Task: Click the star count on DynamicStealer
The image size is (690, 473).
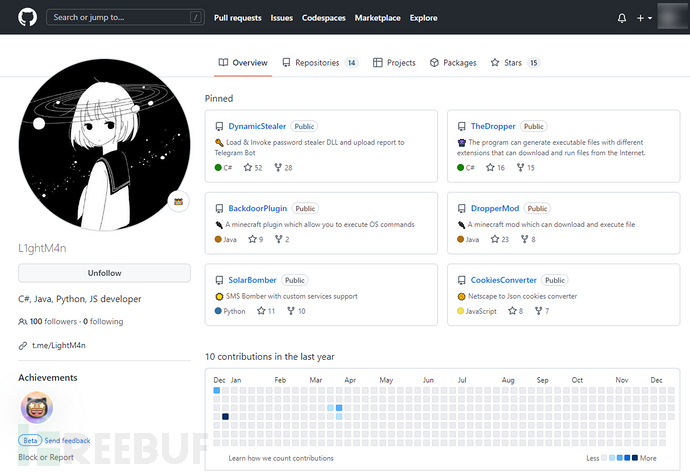Action: coord(251,168)
